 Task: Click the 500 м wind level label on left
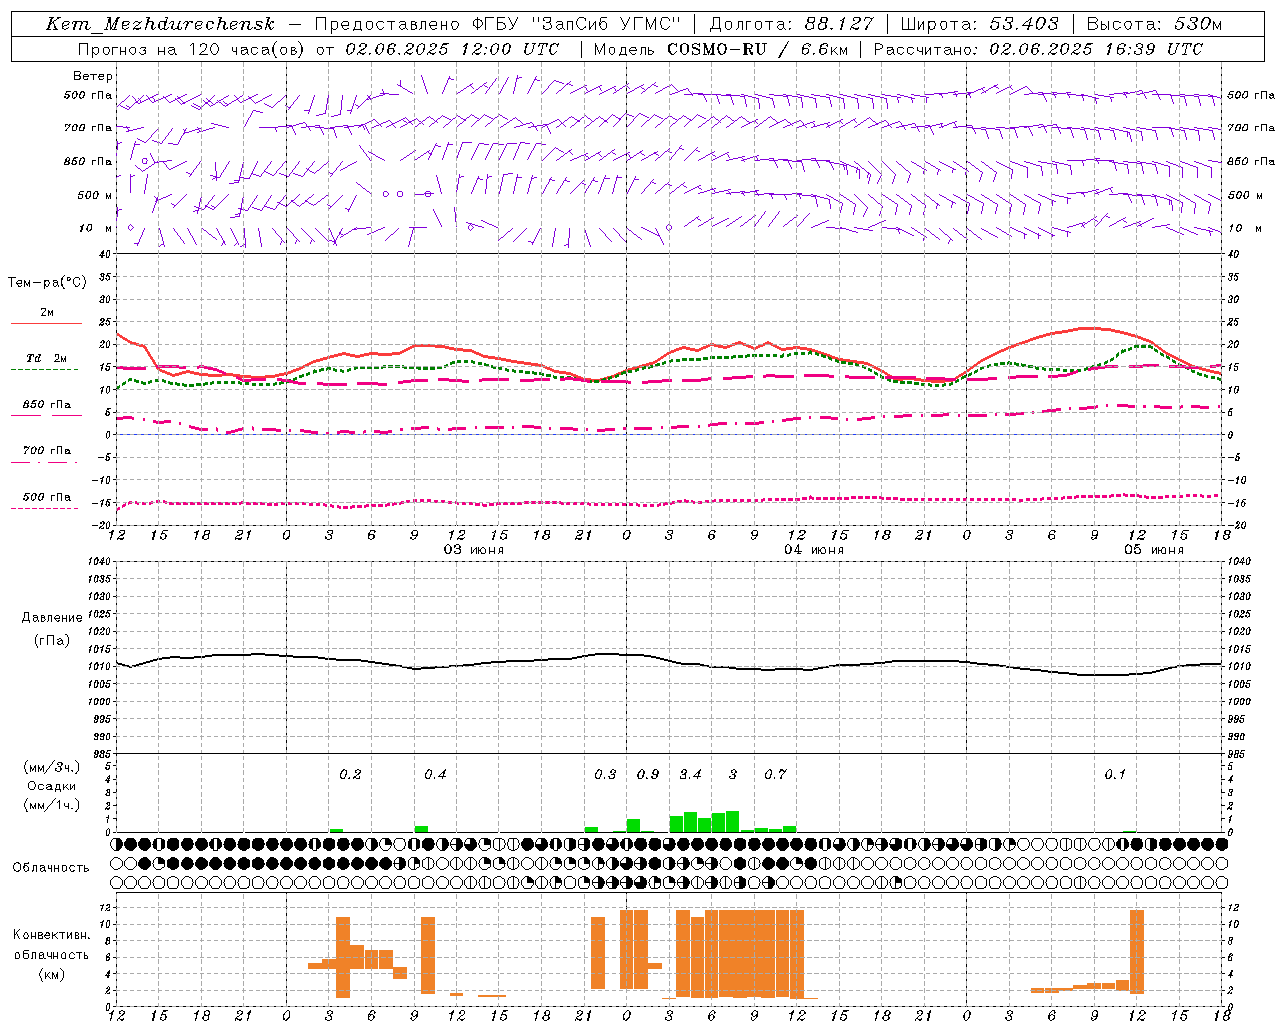[x=95, y=195]
